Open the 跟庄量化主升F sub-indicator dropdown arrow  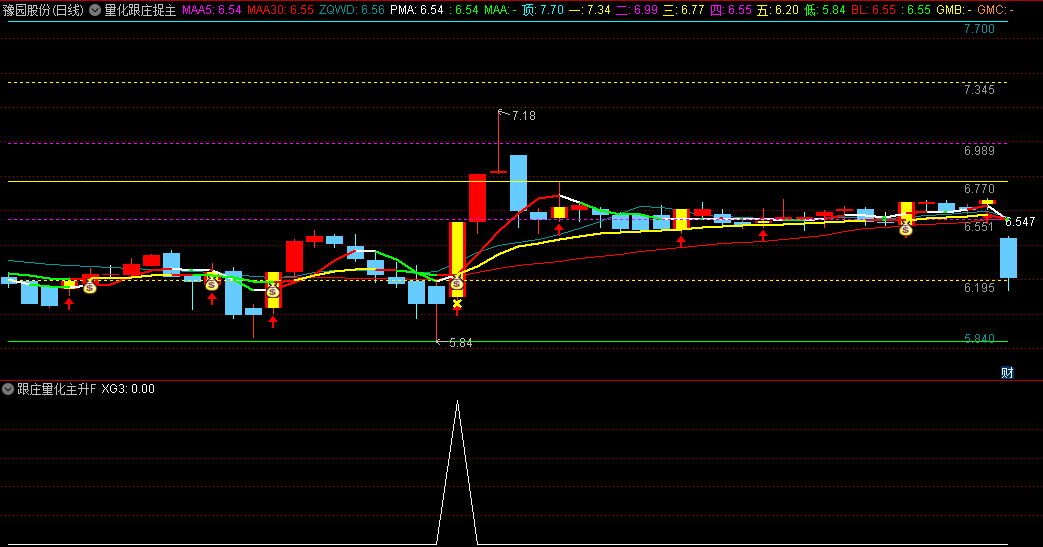tap(9, 389)
